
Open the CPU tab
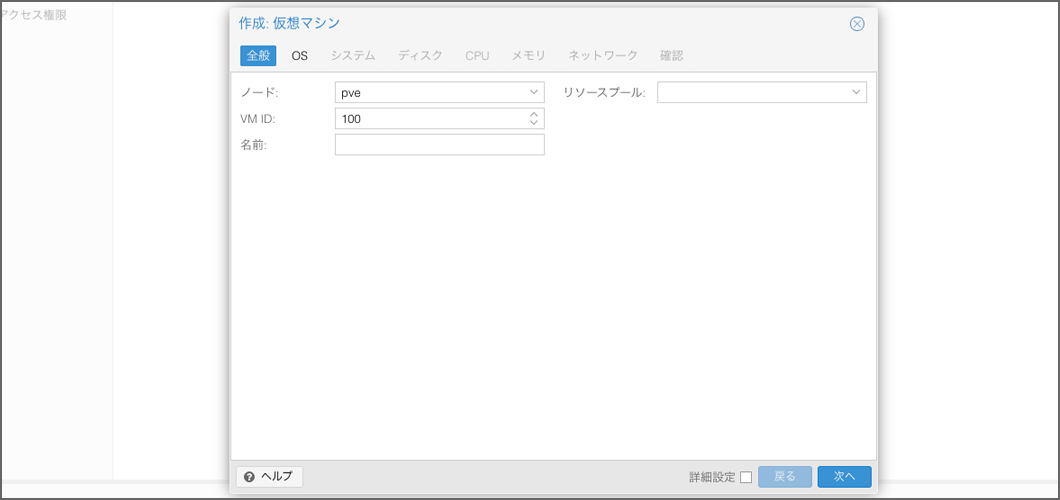(x=477, y=55)
